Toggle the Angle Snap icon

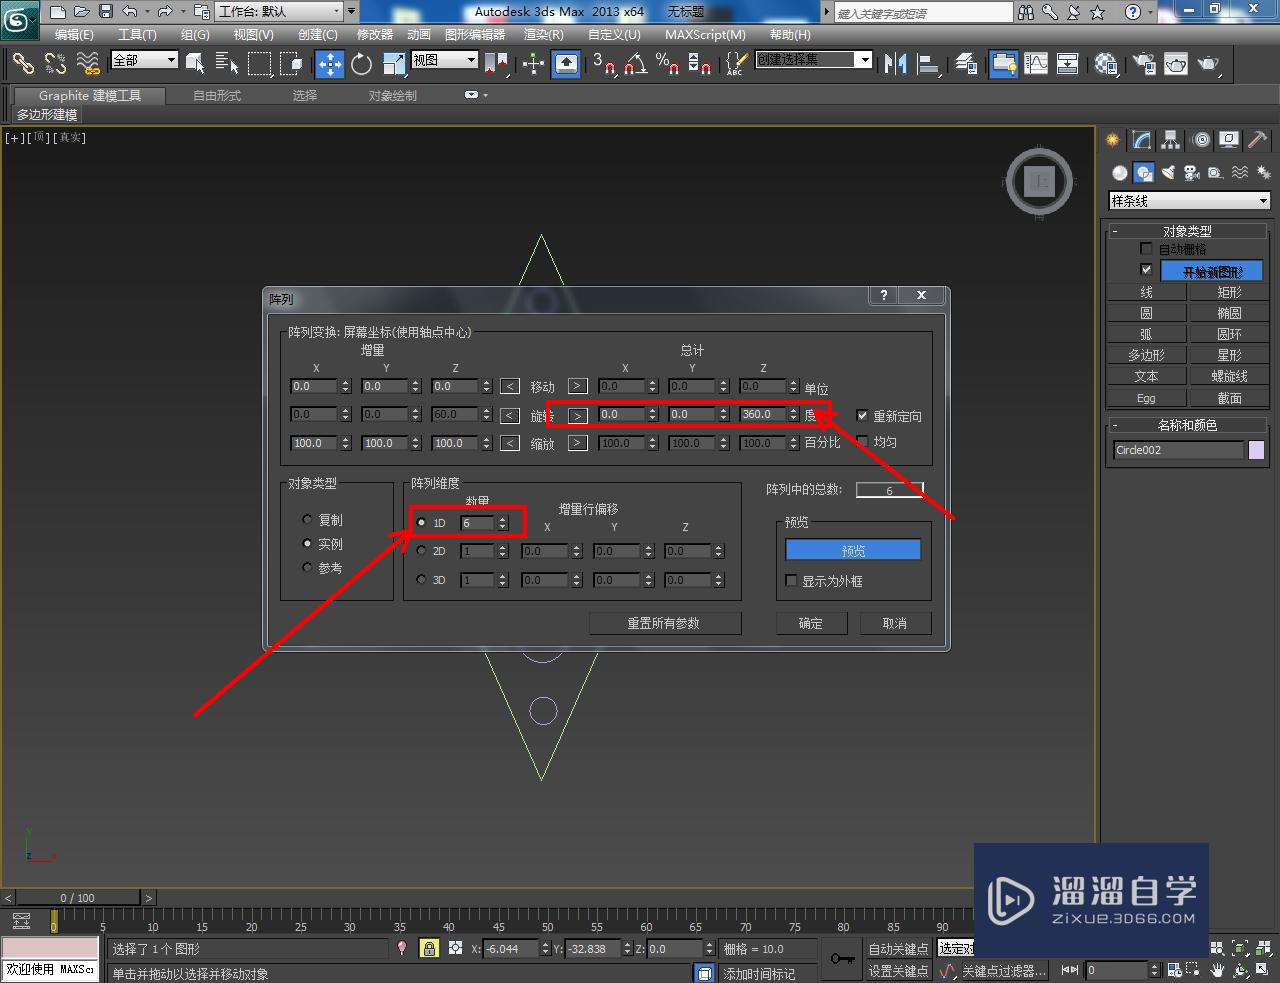pos(635,64)
